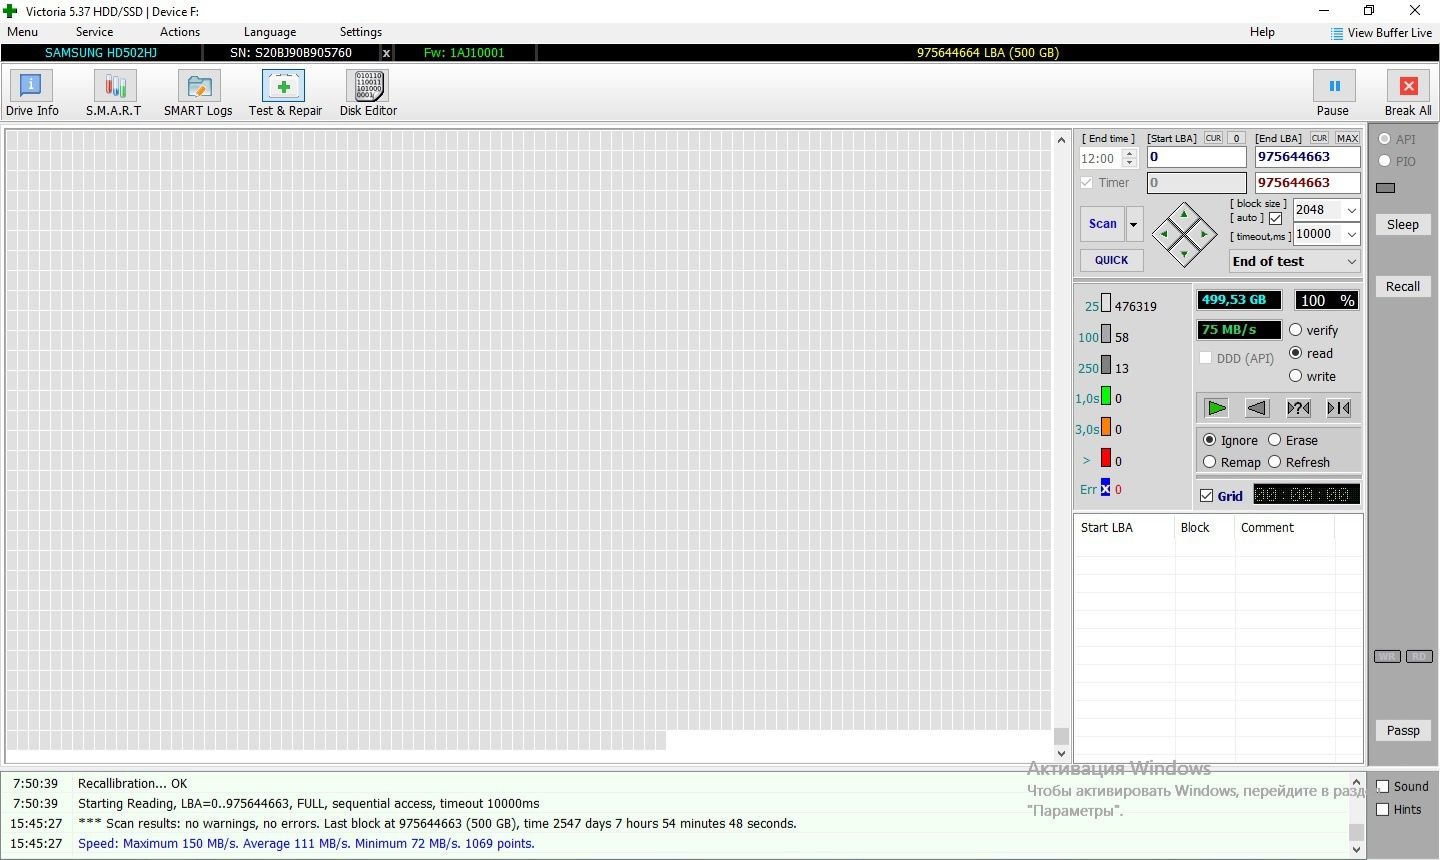This screenshot has height=860, width=1440.
Task: Enable the Sound checkbox
Action: [x=1382, y=787]
